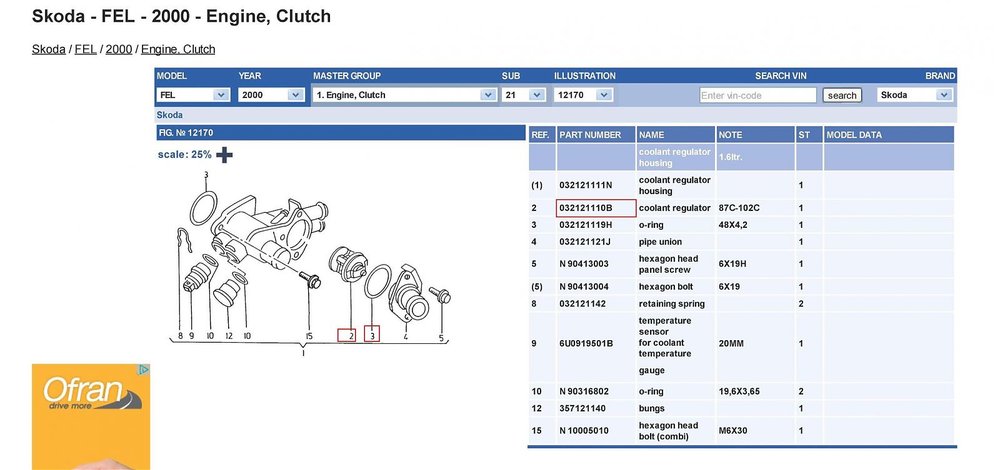The image size is (1000, 470).
Task: Click the '1.6ltr.' note in header row
Action: click(731, 157)
